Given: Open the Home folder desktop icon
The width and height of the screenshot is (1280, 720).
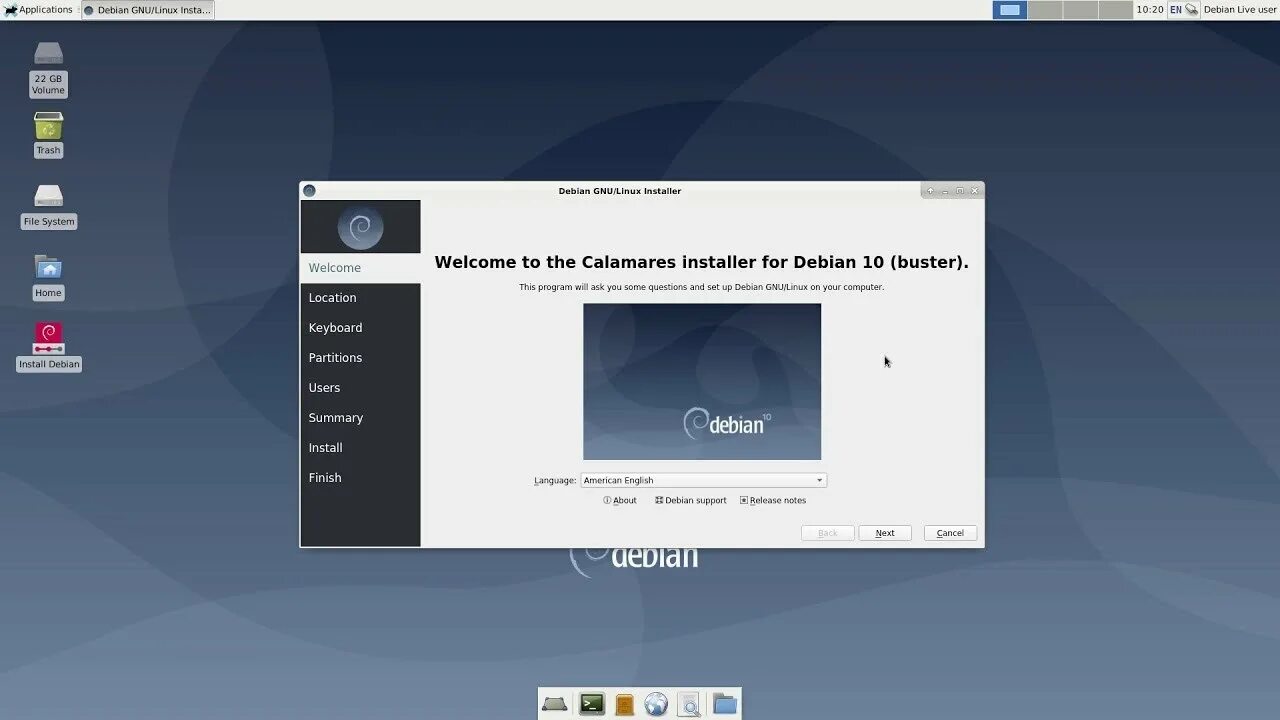Looking at the screenshot, I should 48,276.
